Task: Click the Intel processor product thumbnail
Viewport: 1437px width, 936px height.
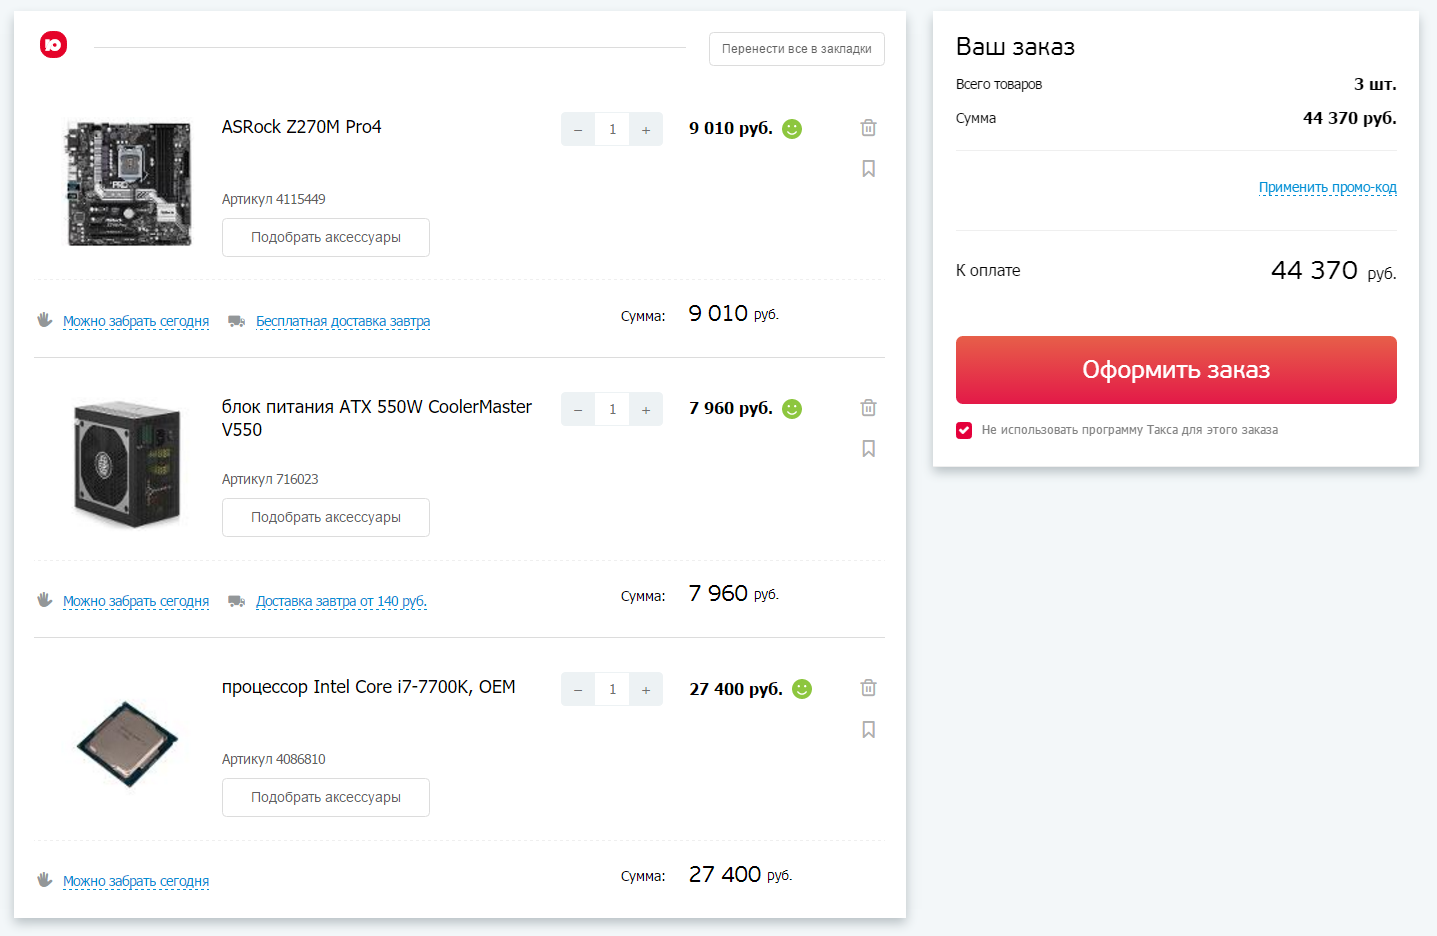Action: tap(127, 744)
